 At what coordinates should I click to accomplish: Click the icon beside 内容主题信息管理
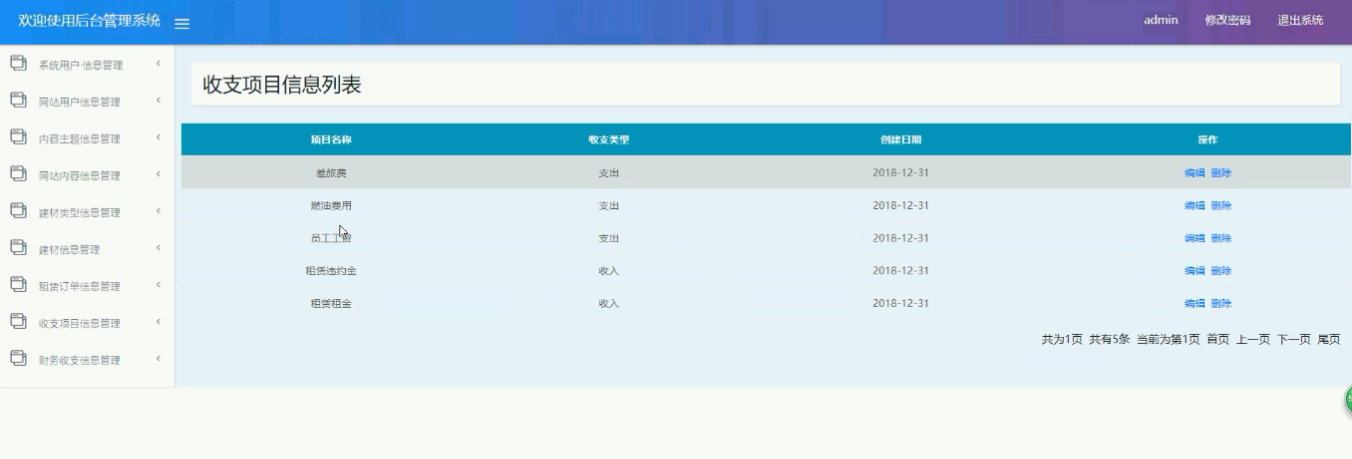coord(17,137)
